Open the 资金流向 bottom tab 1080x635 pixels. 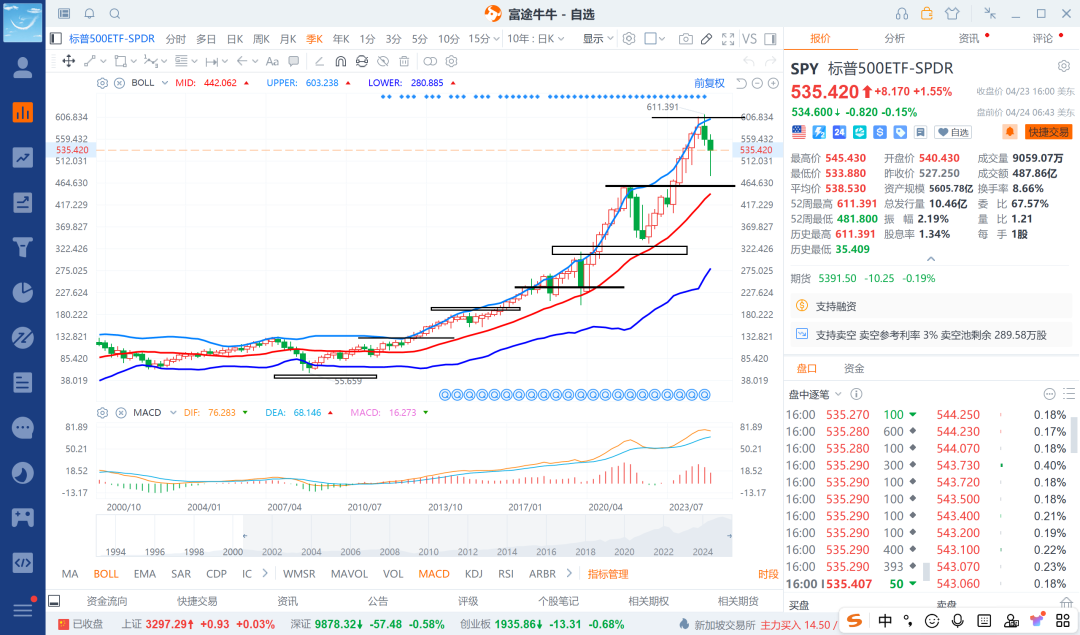click(107, 601)
